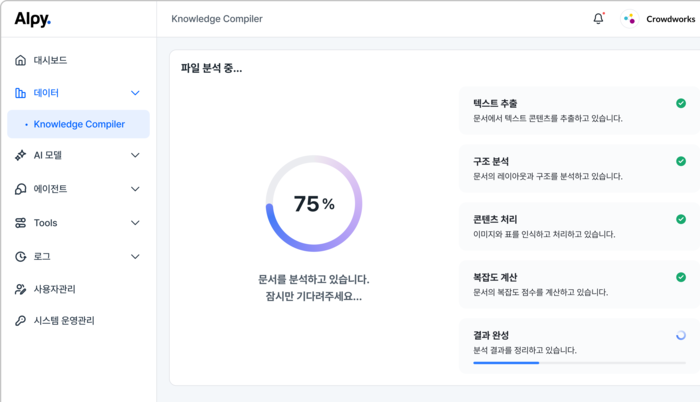Click the 로그 clock icon
Image resolution: width=700 pixels, height=402 pixels.
click(x=21, y=256)
